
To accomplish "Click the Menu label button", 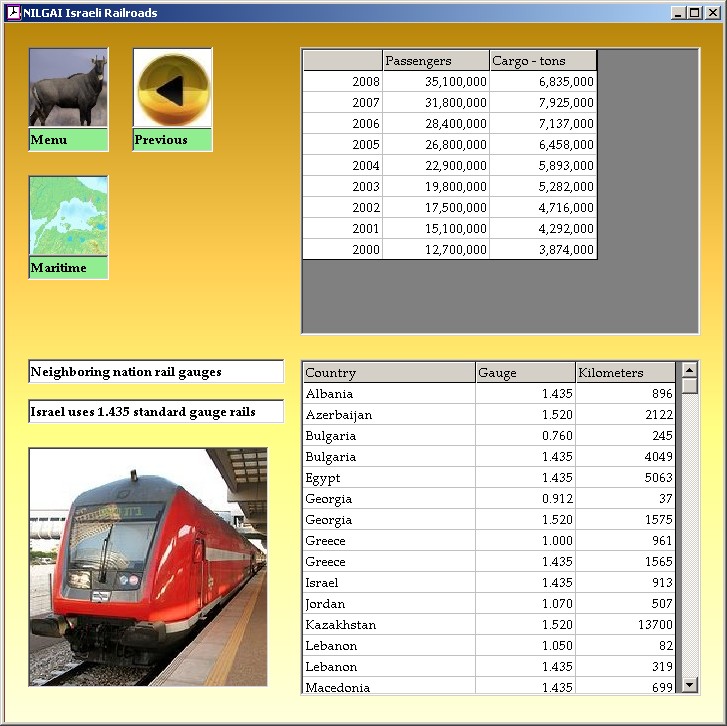I will coord(68,140).
